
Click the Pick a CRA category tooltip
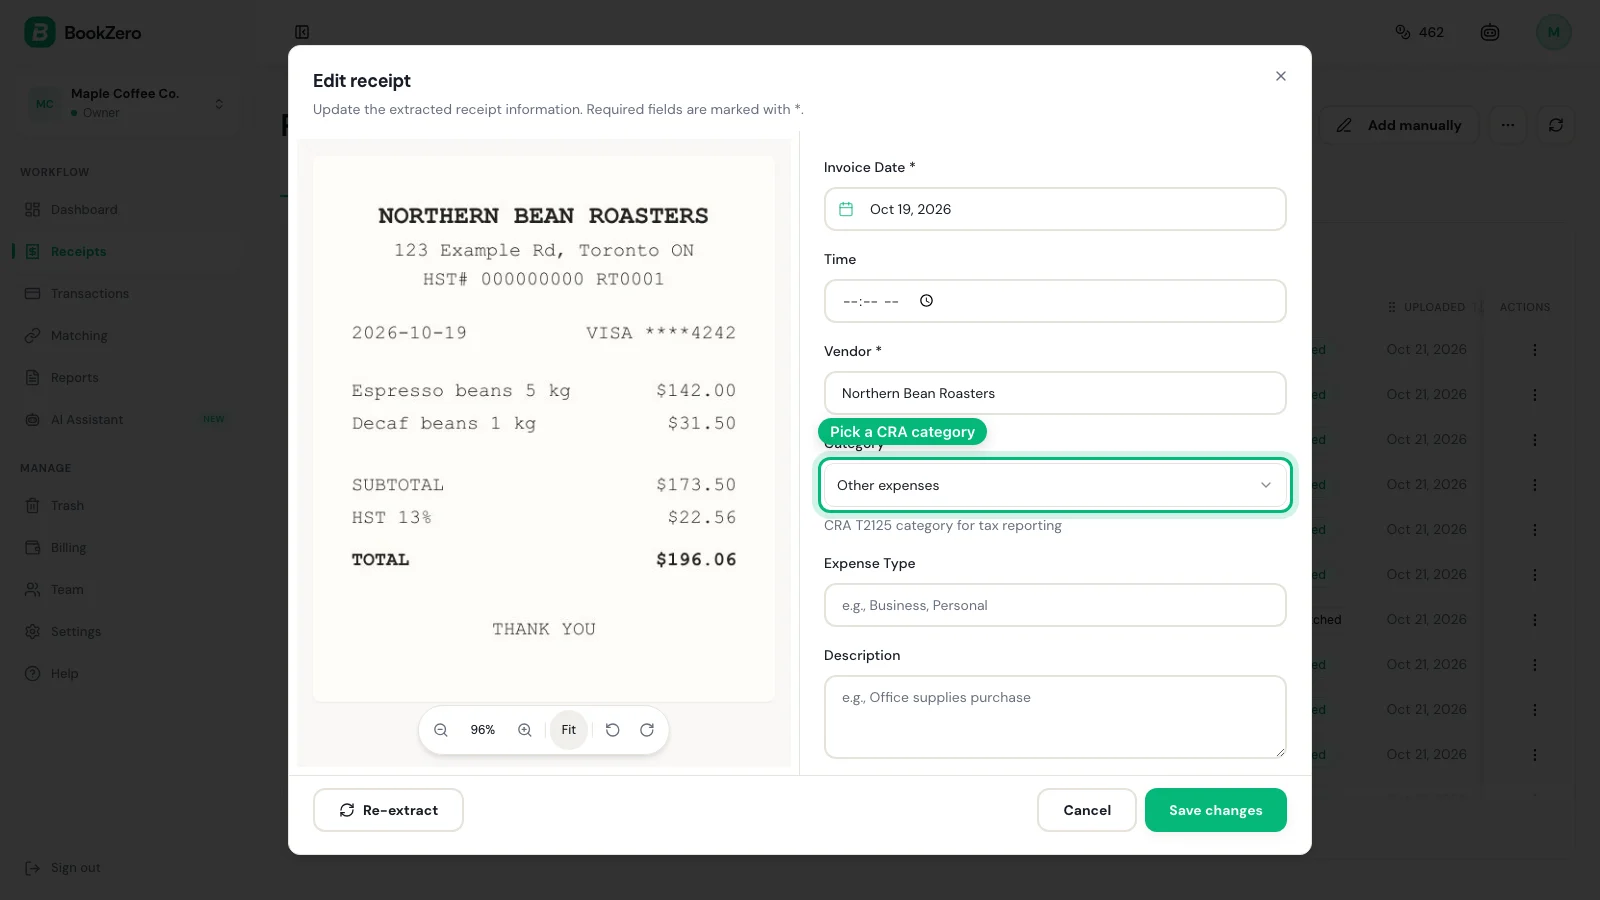tap(902, 432)
